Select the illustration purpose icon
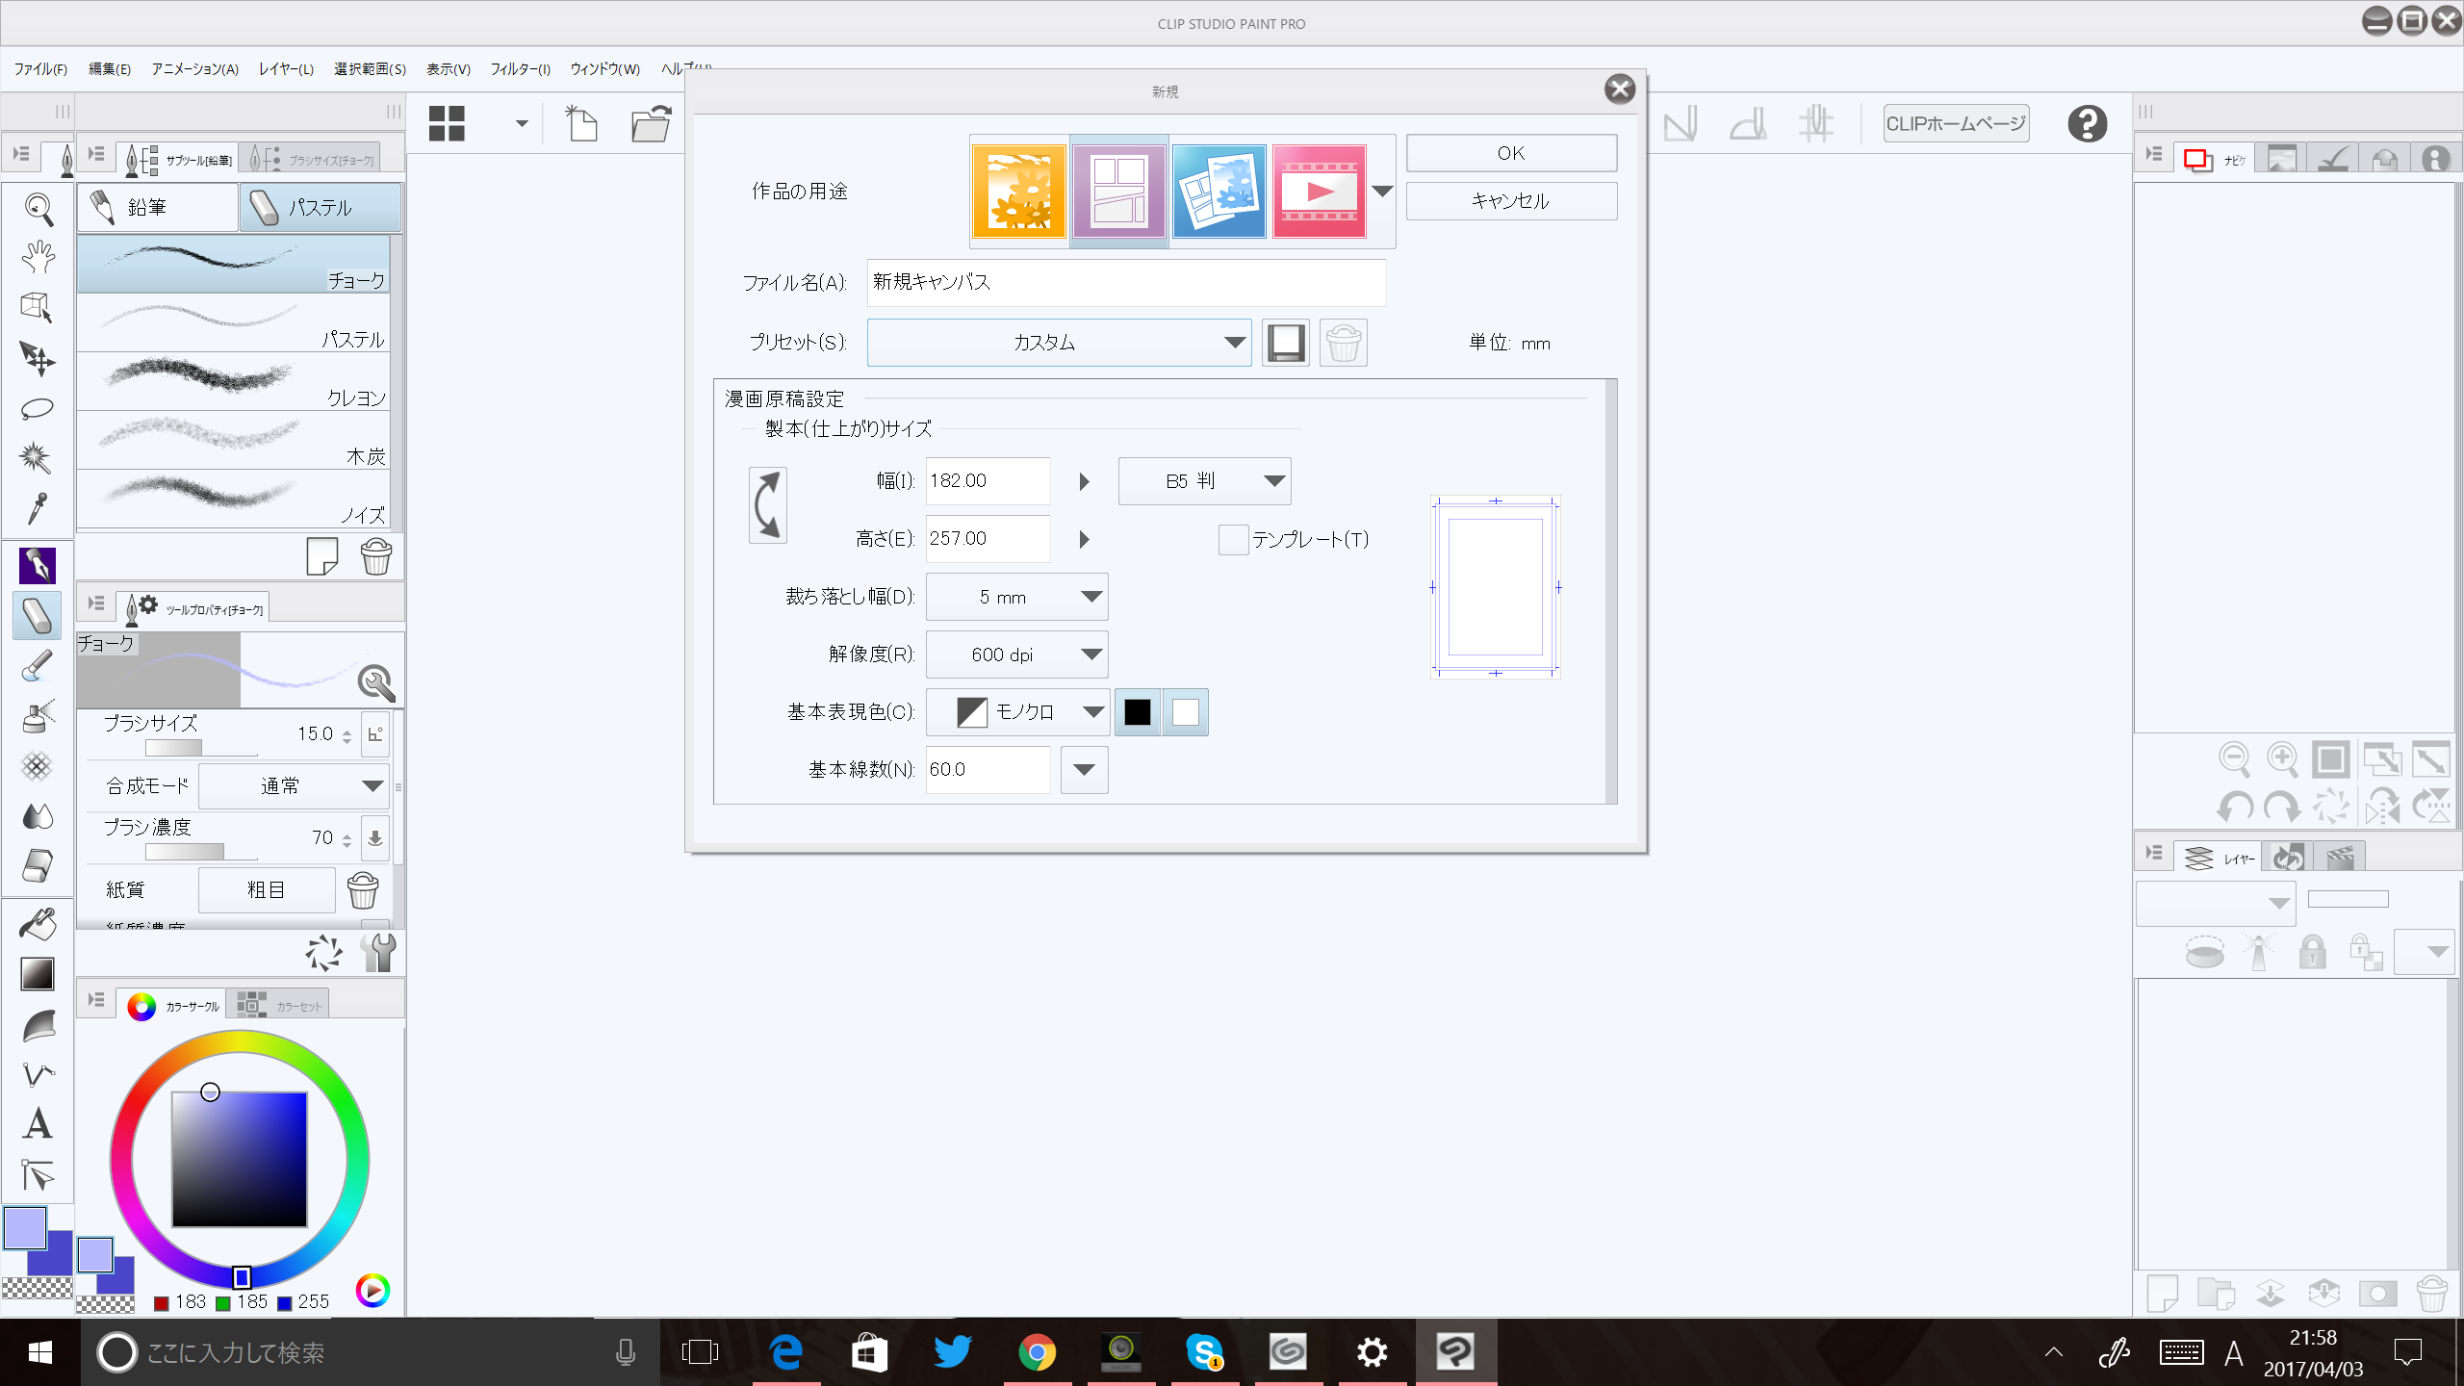This screenshot has width=2464, height=1386. coord(1018,191)
